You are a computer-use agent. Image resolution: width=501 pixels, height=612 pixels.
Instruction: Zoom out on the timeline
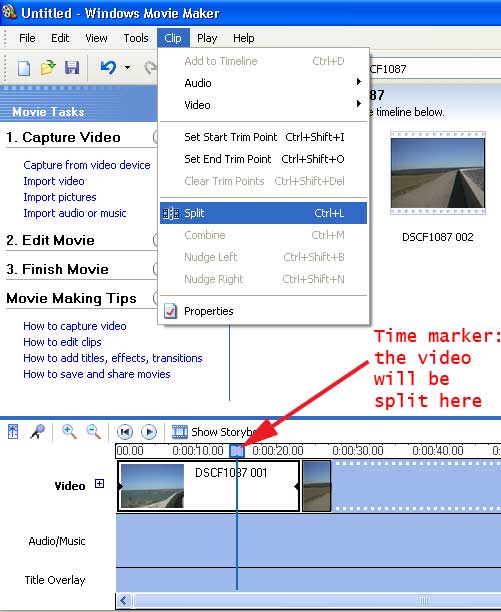[x=94, y=432]
